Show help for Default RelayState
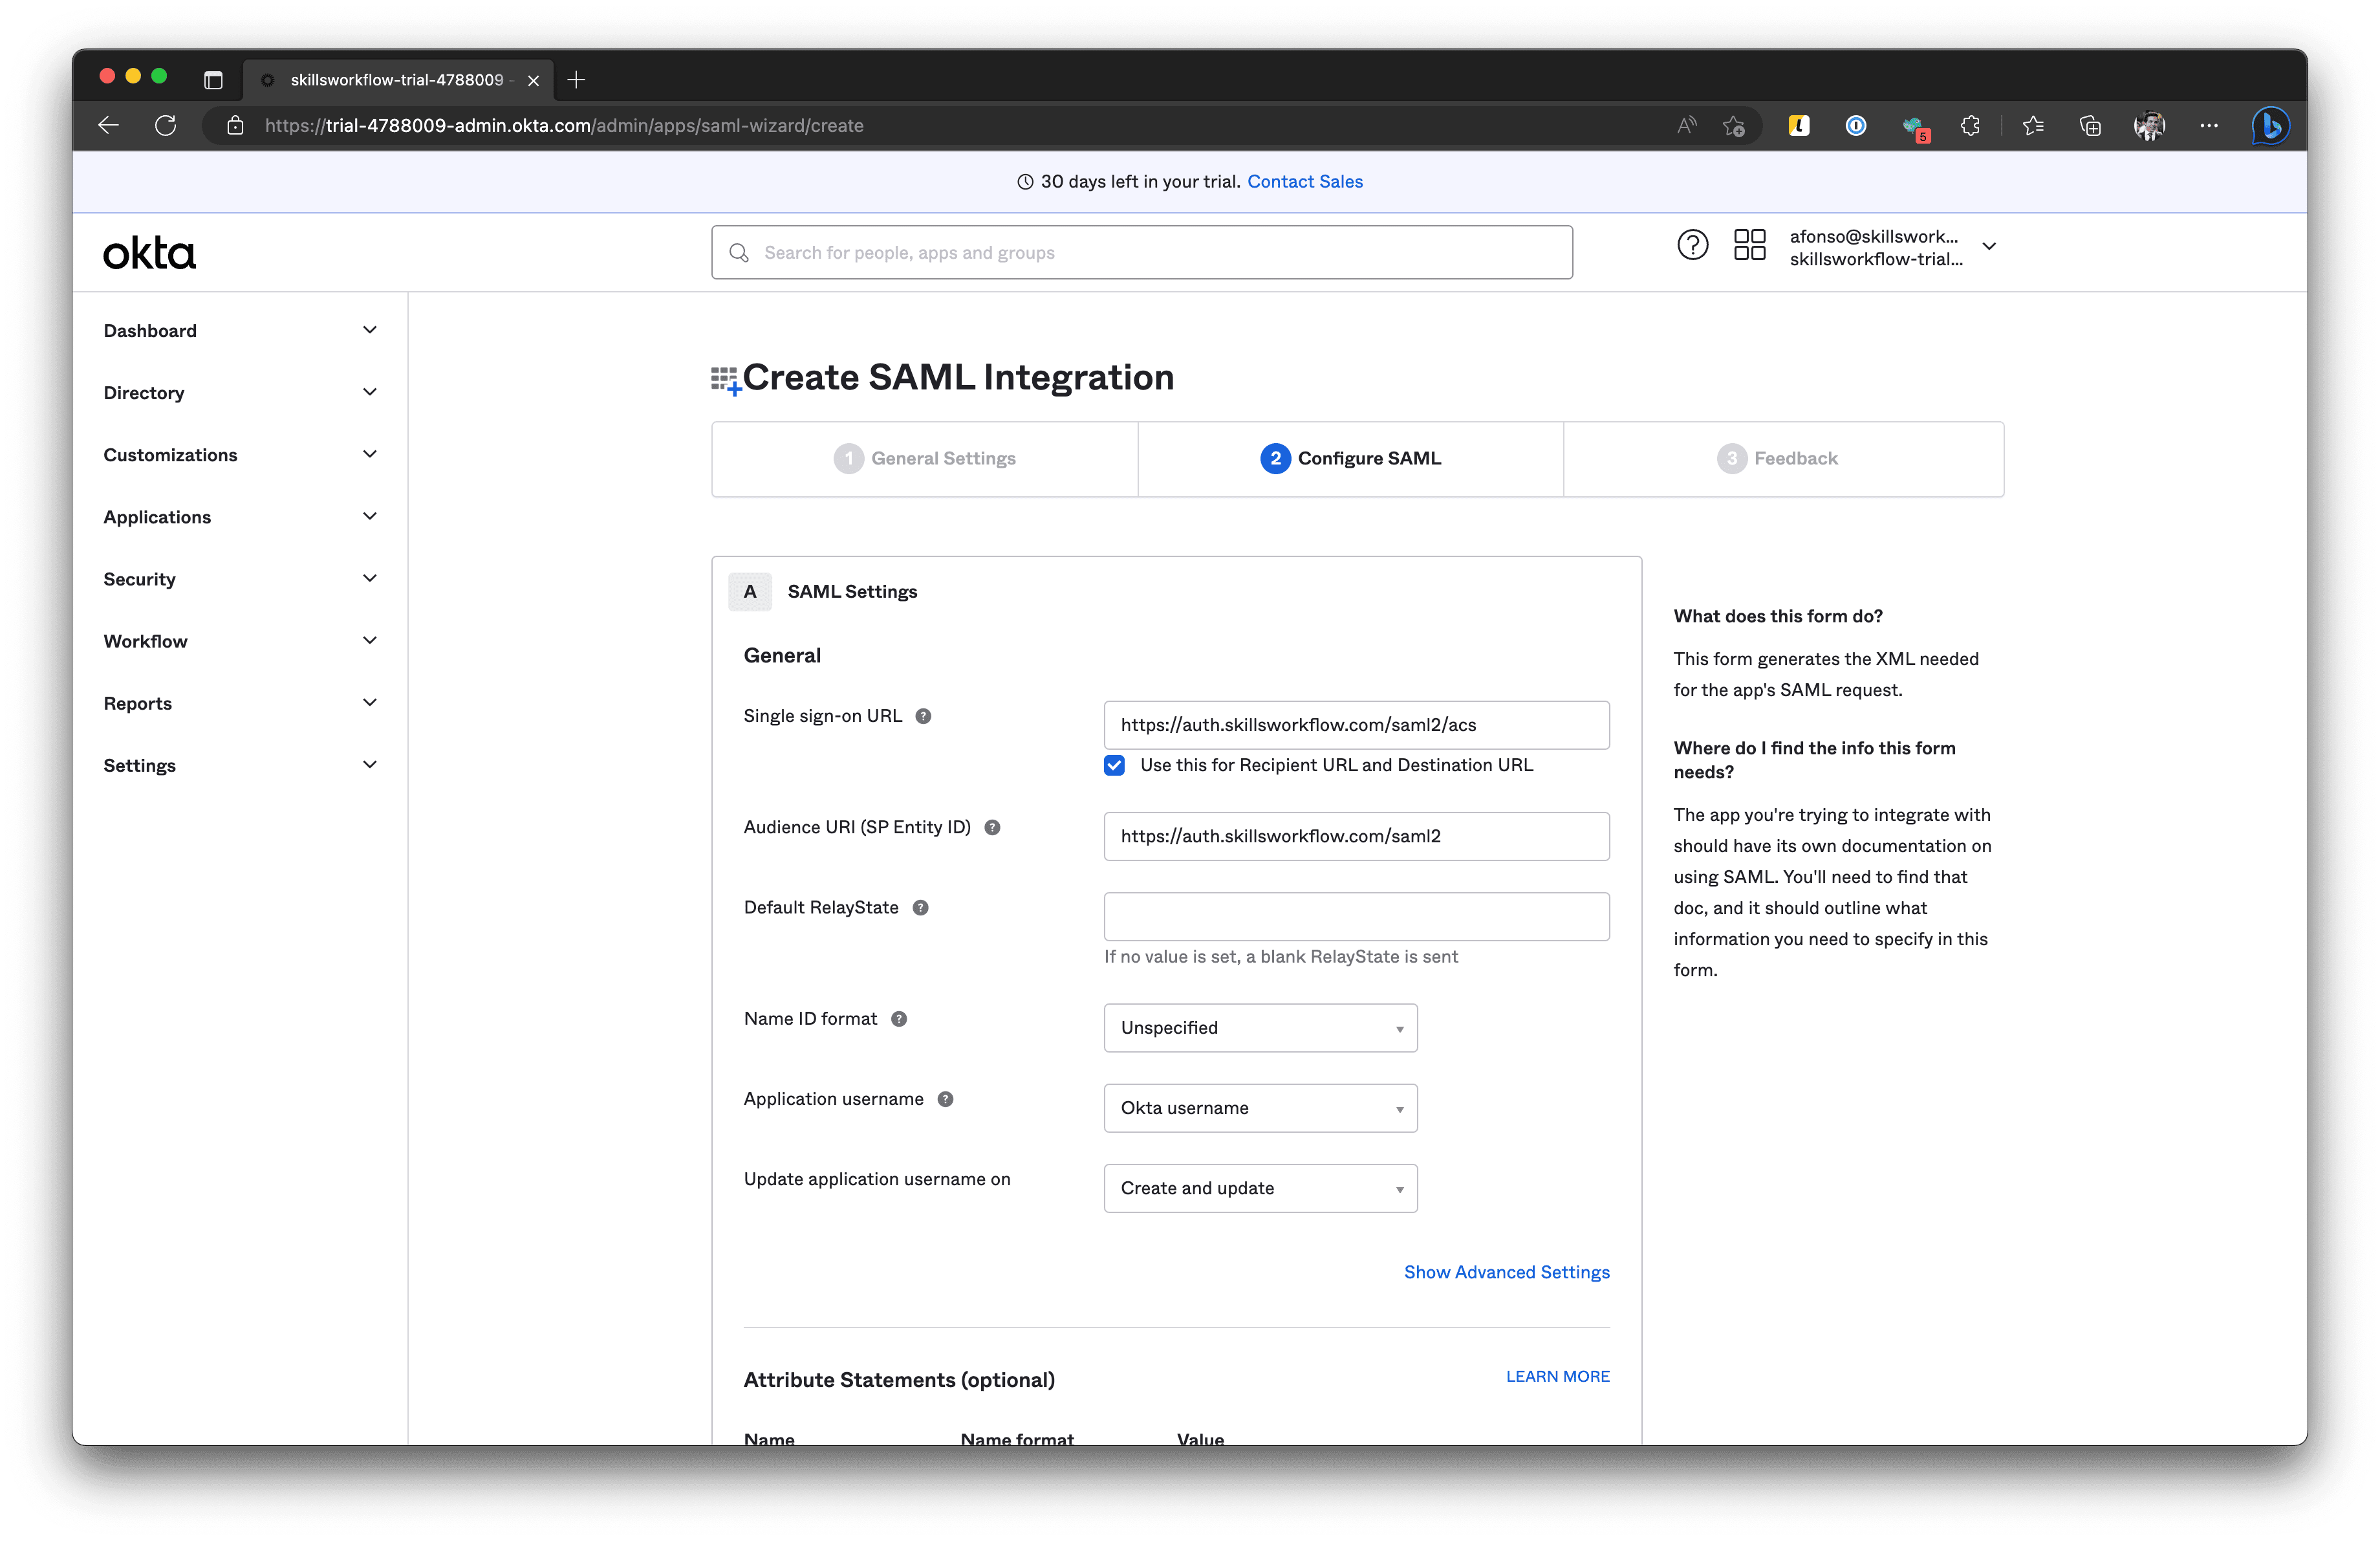This screenshot has width=2380, height=1541. (920, 908)
